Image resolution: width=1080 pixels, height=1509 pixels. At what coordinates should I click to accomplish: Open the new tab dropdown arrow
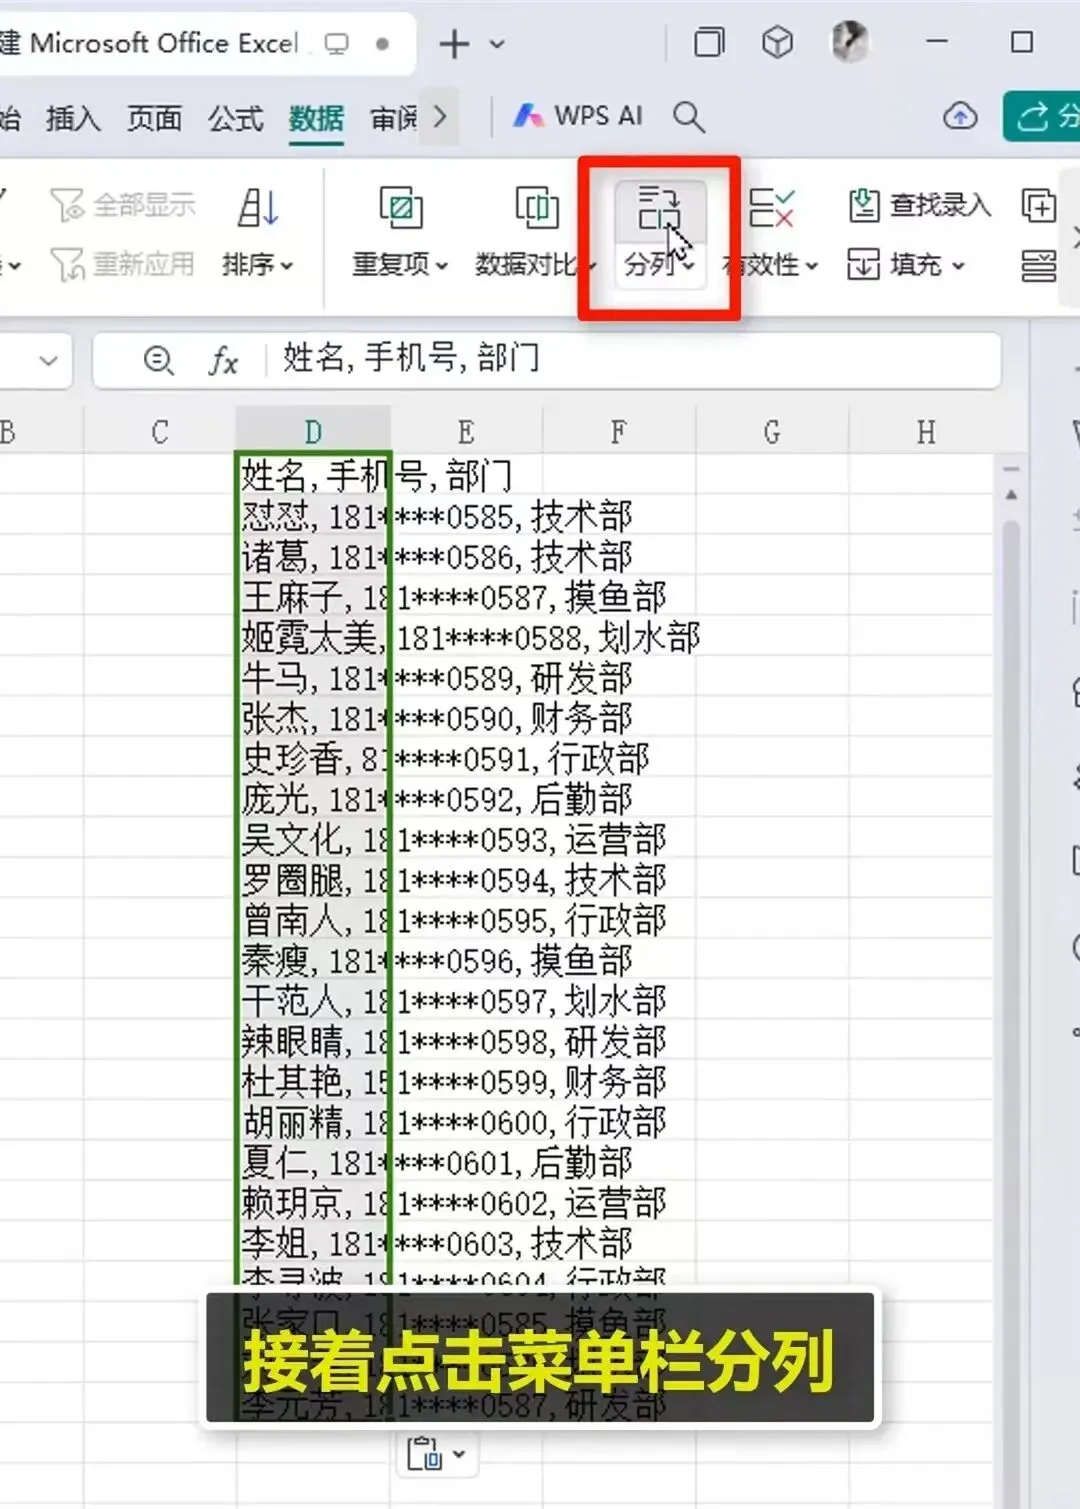497,44
